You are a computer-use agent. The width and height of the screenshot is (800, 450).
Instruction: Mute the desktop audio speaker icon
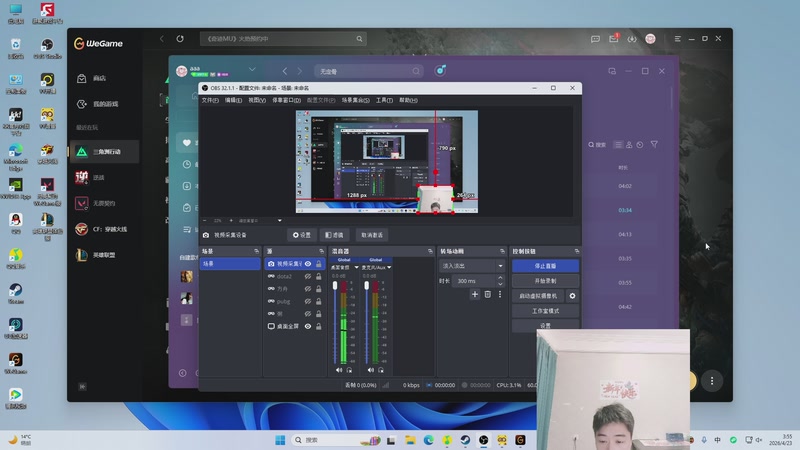click(339, 370)
